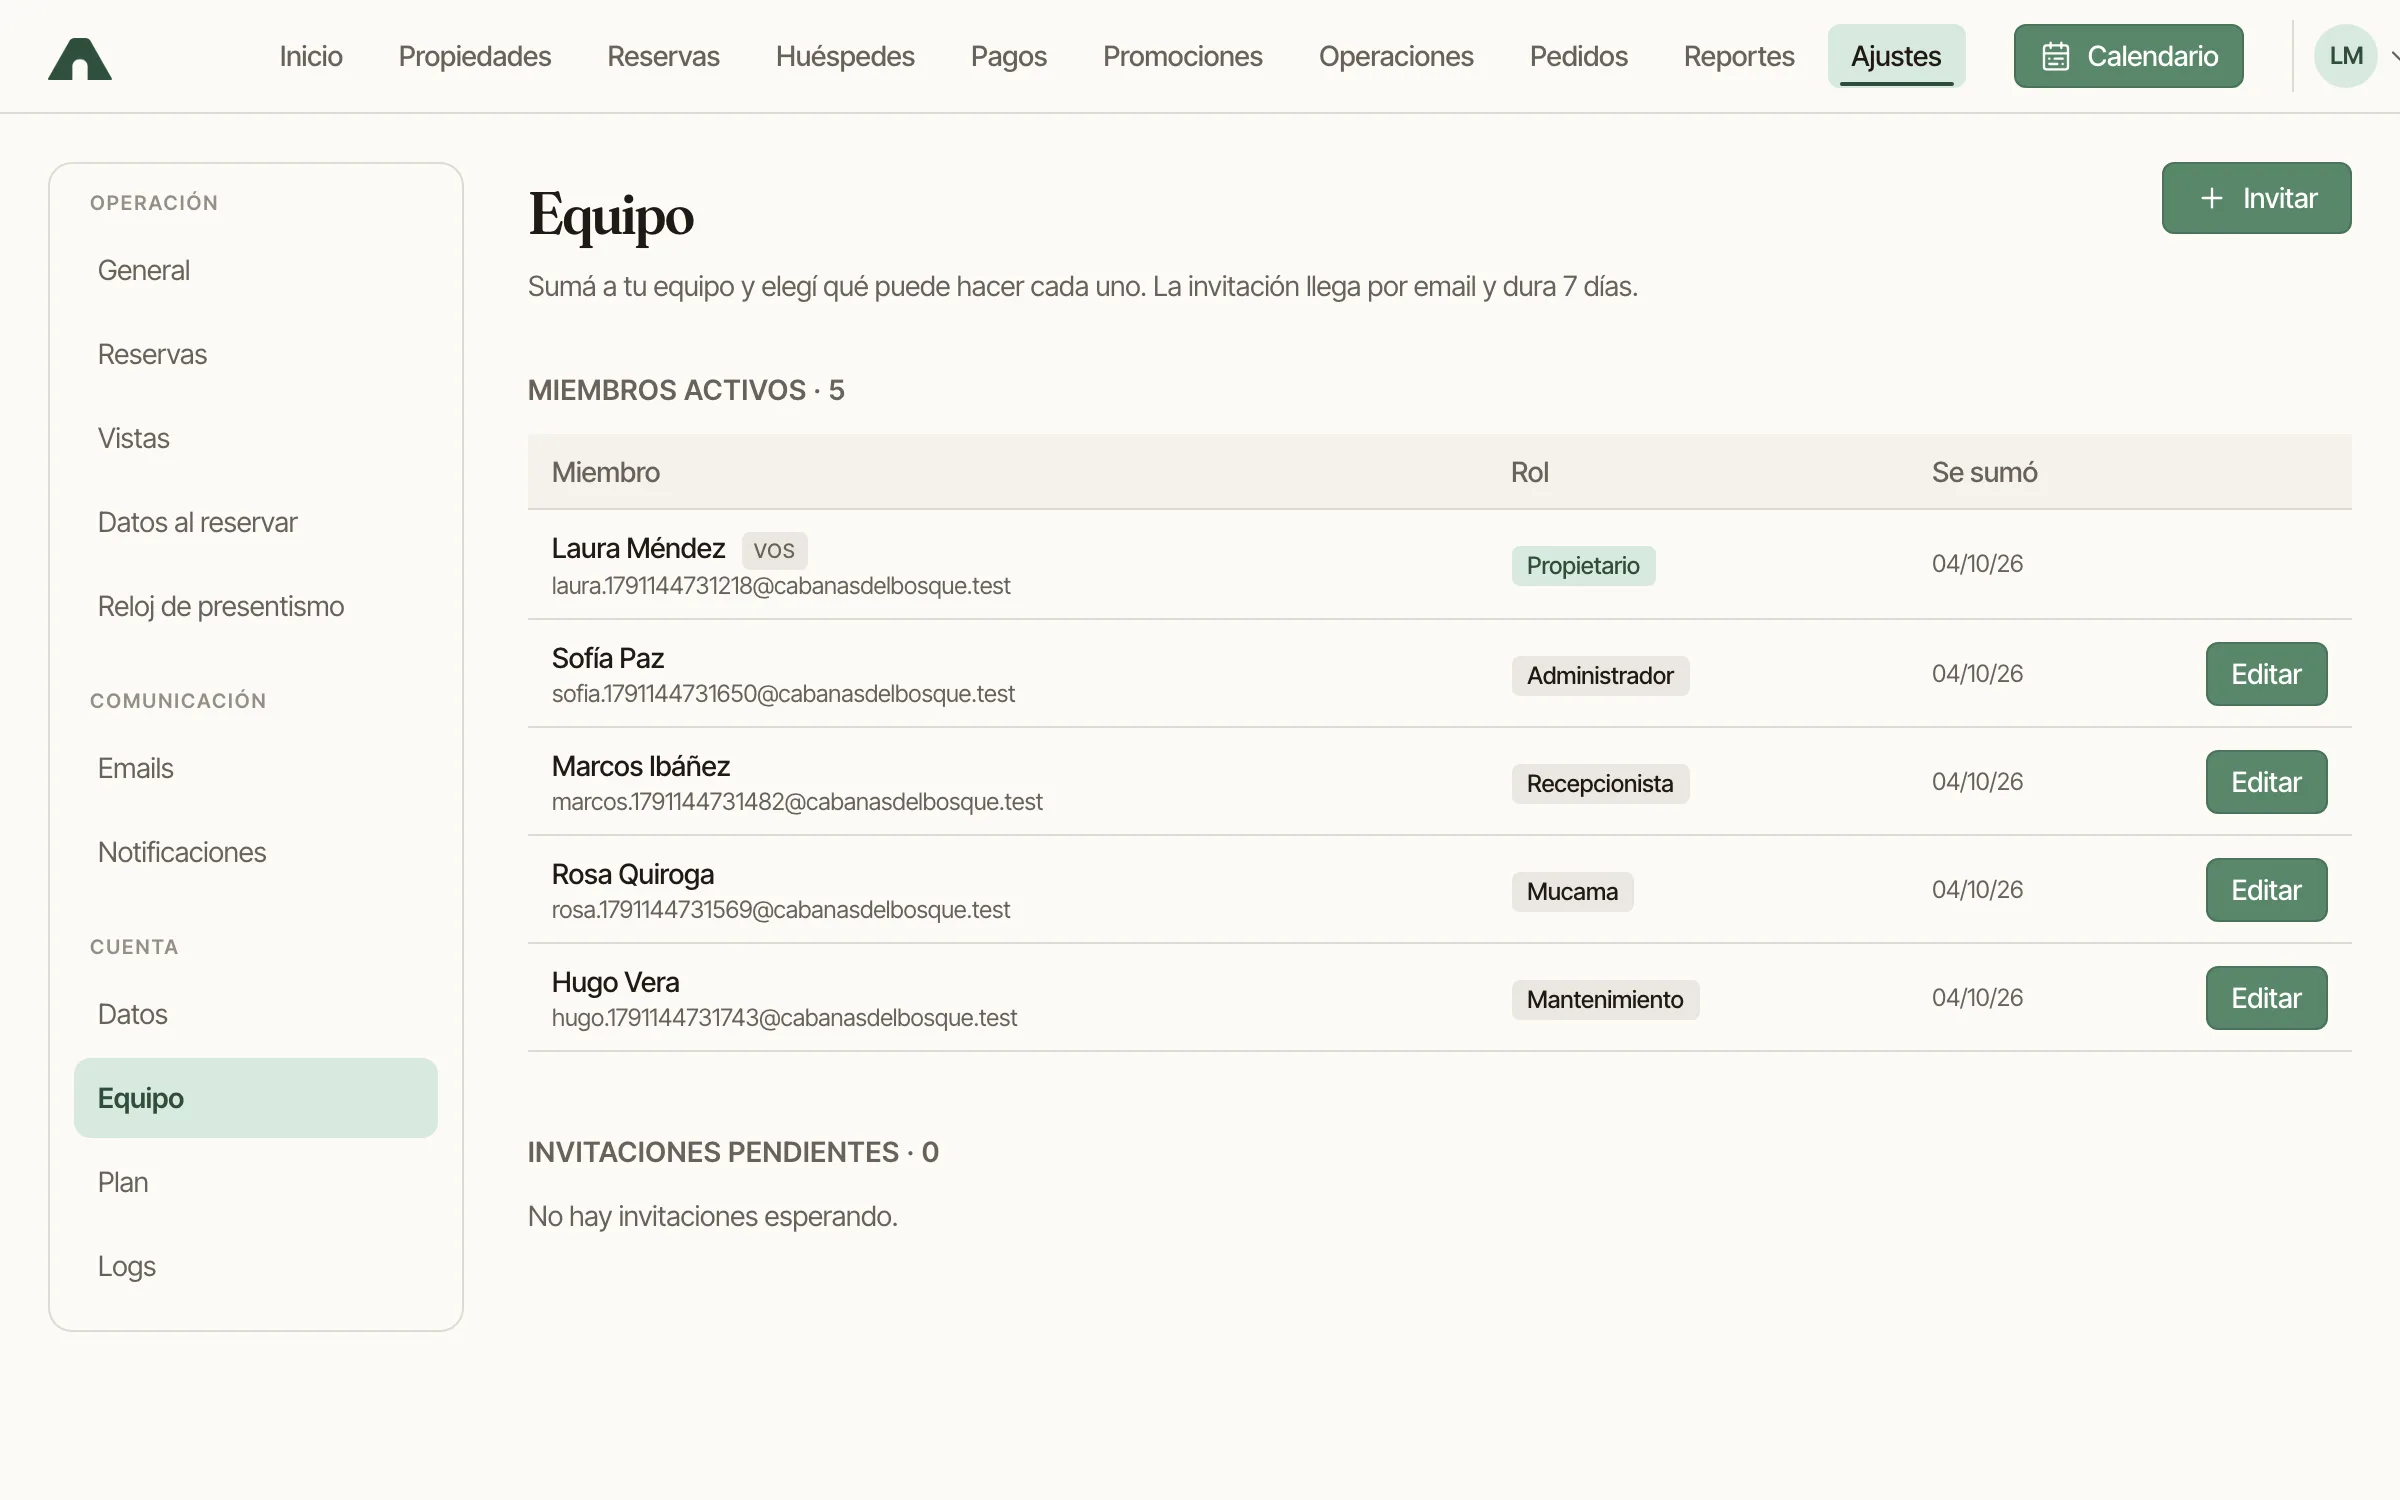Open Pedidos section
This screenshot has width=2400, height=1500.
tap(1579, 56)
